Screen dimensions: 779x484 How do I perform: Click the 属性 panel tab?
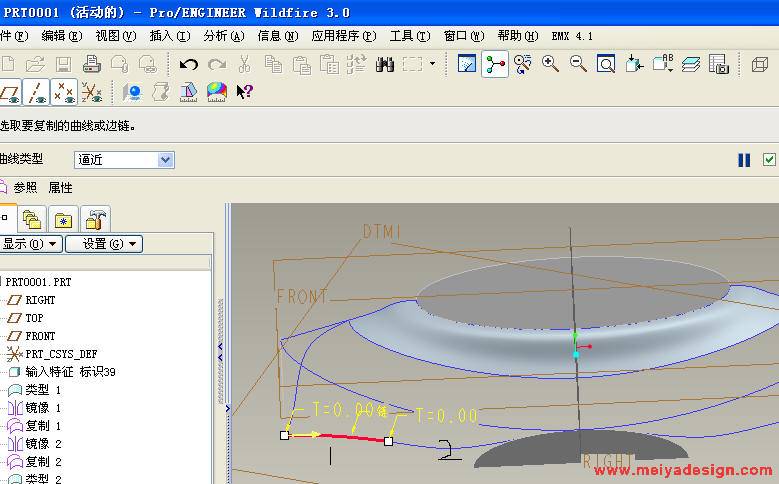tap(61, 188)
